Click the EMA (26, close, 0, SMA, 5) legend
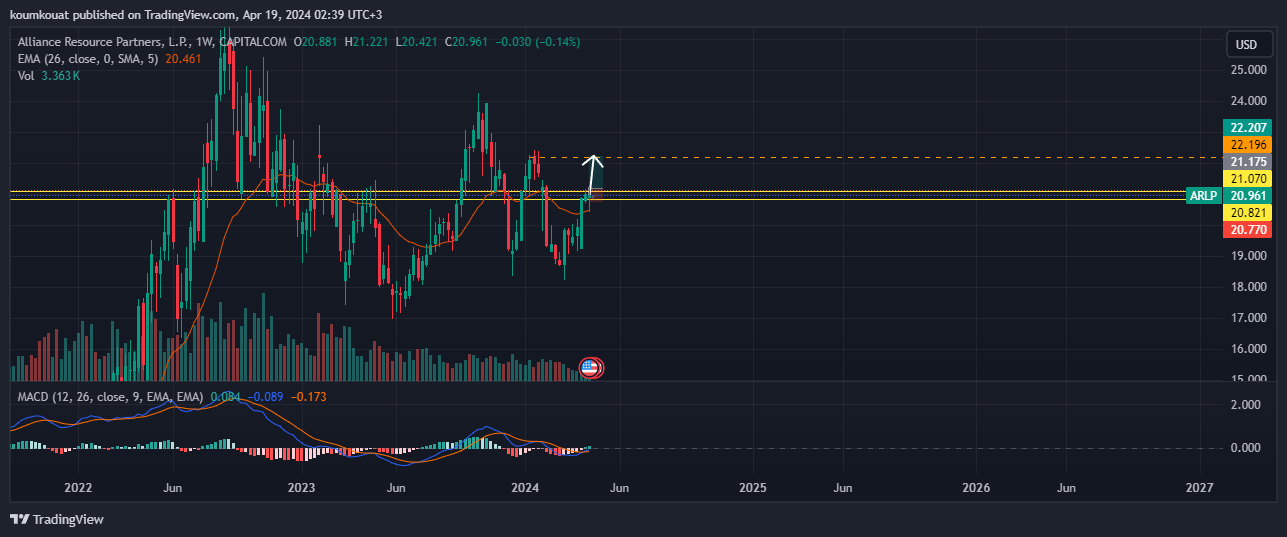Viewport: 1287px width, 537px height. [x=89, y=59]
